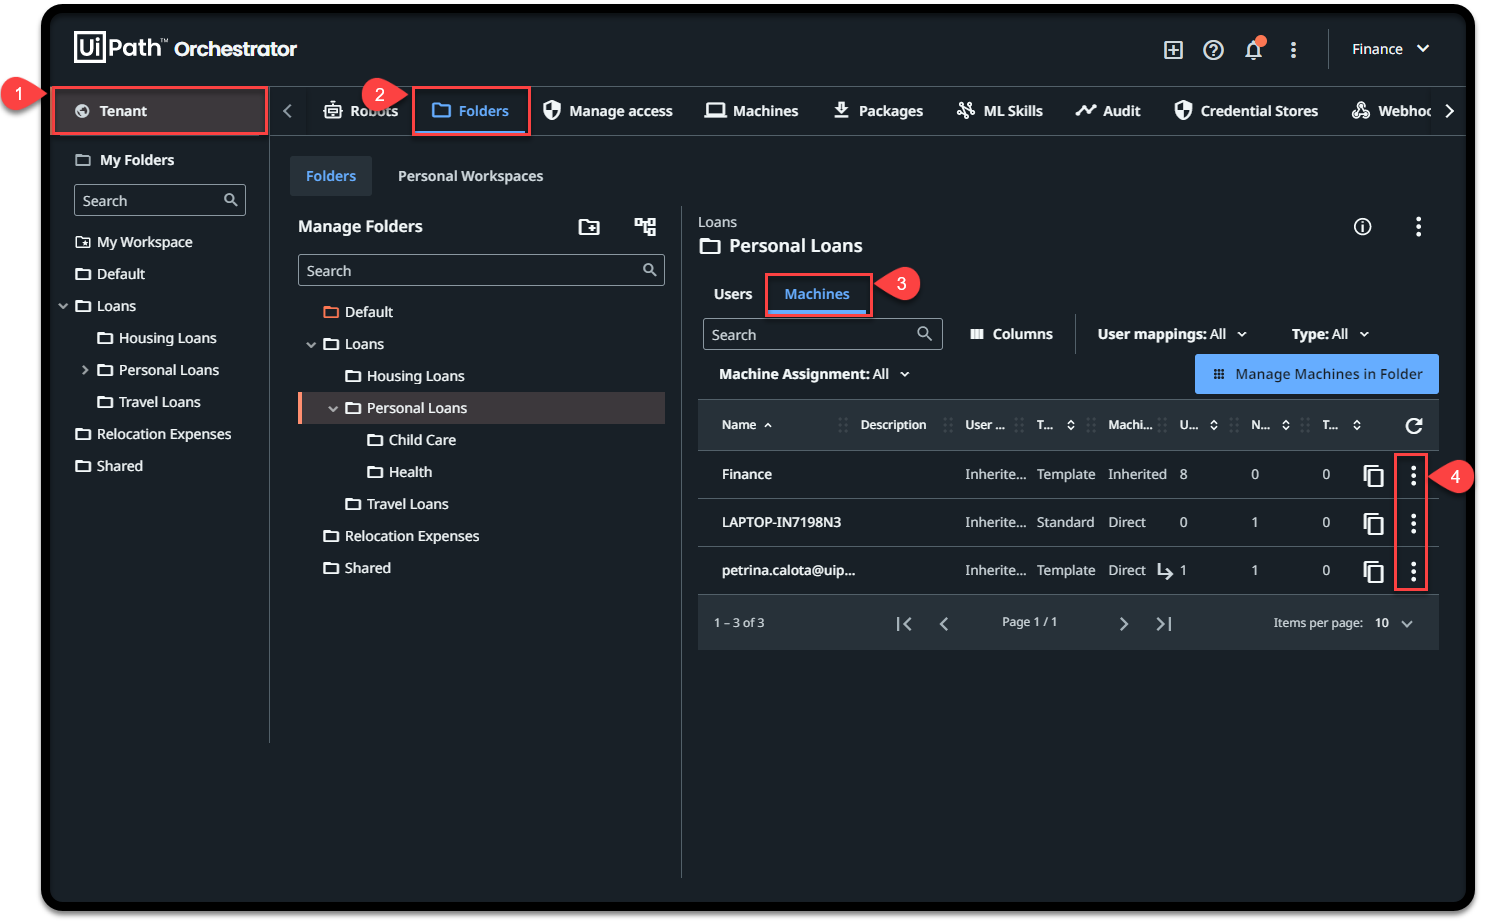Open the ML Skills tab

click(999, 111)
